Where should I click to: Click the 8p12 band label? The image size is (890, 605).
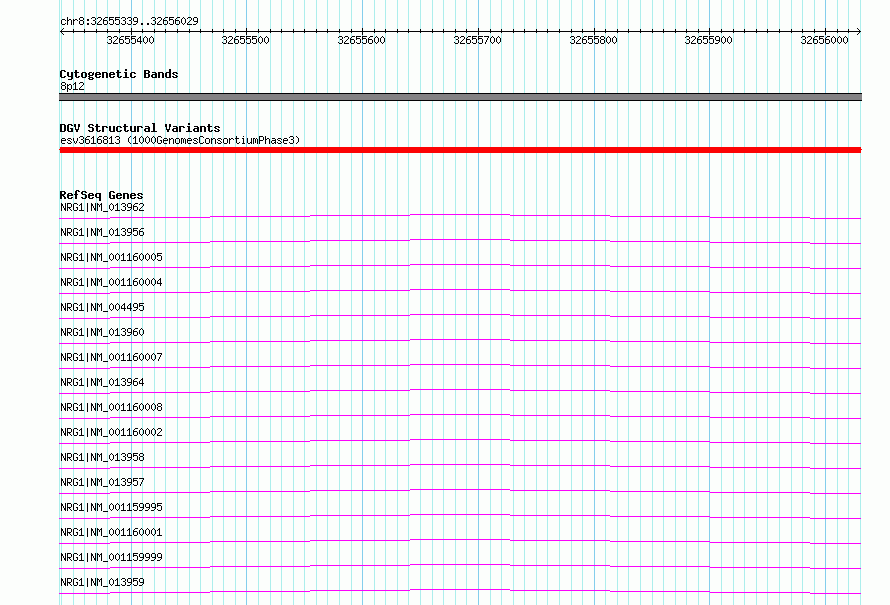(72, 86)
